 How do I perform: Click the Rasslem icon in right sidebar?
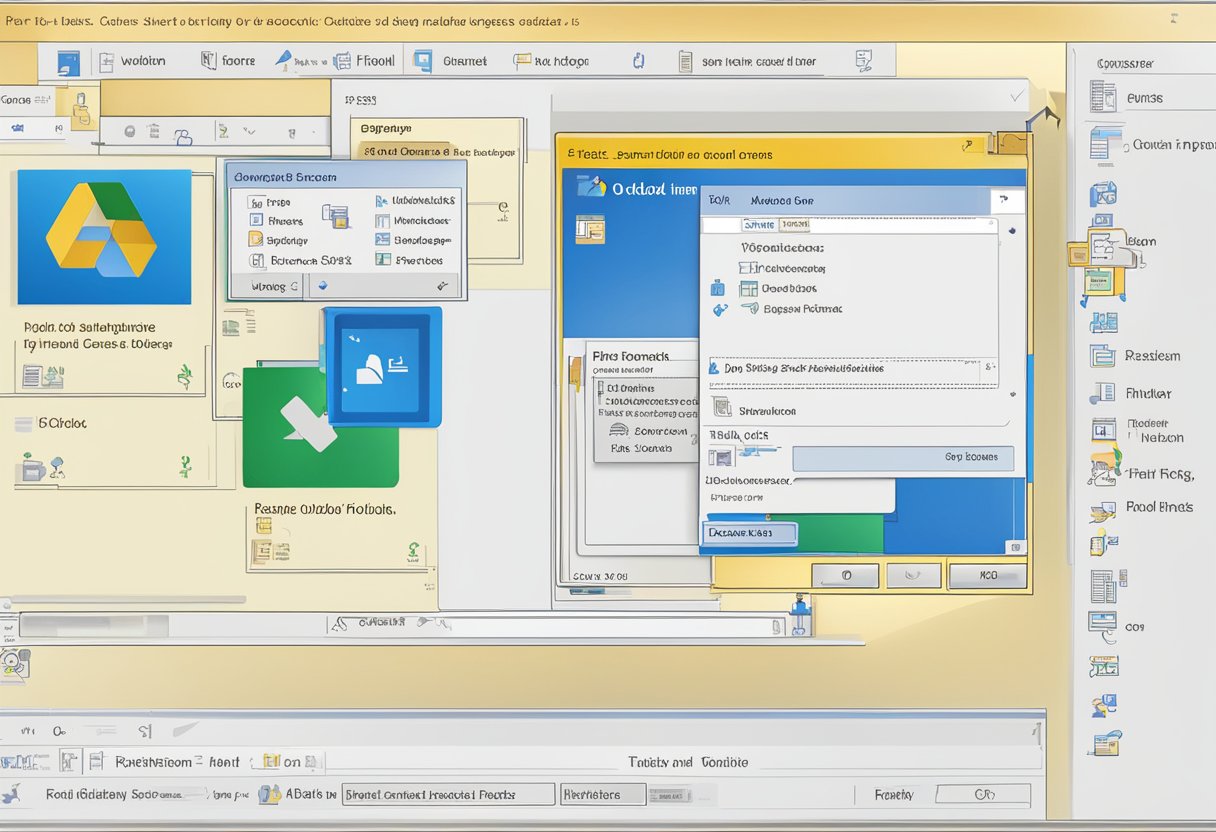1103,356
